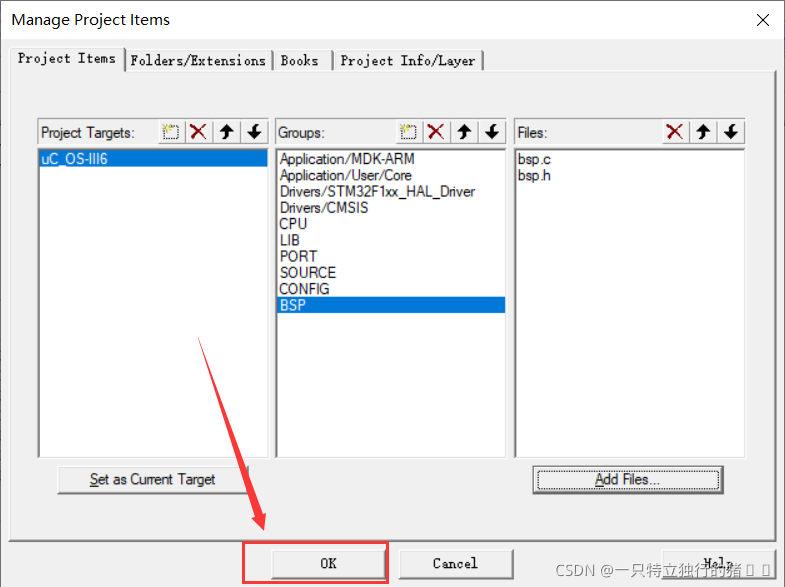Select the CONFIG group

pos(390,289)
